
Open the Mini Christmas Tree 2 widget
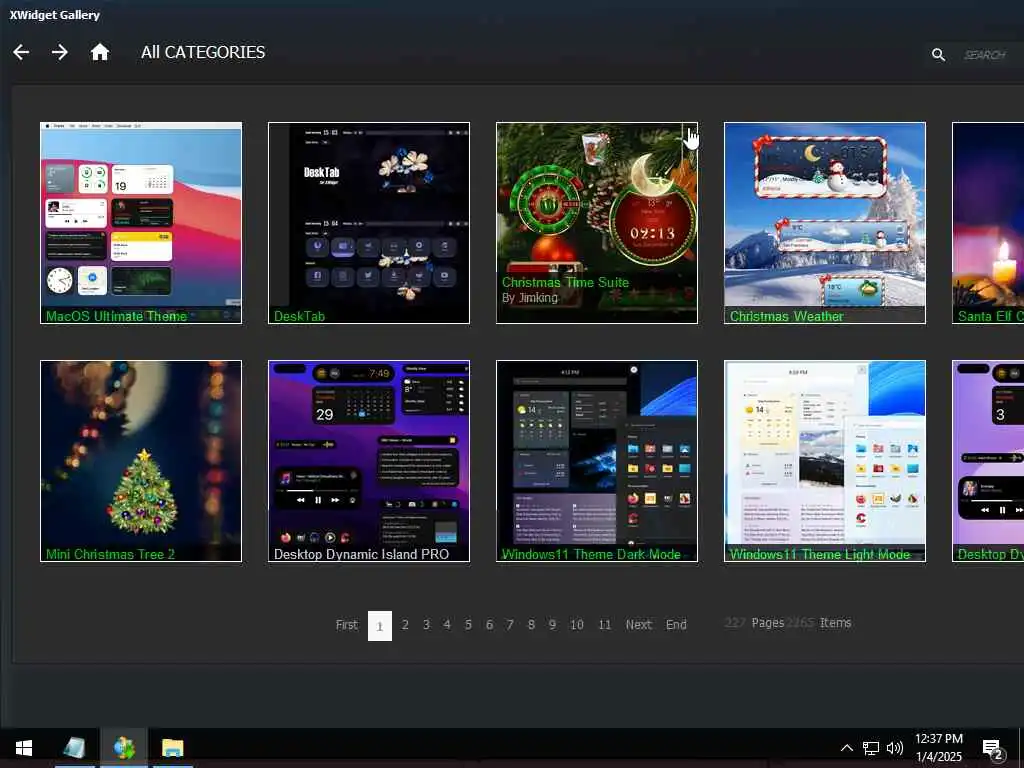coord(141,461)
